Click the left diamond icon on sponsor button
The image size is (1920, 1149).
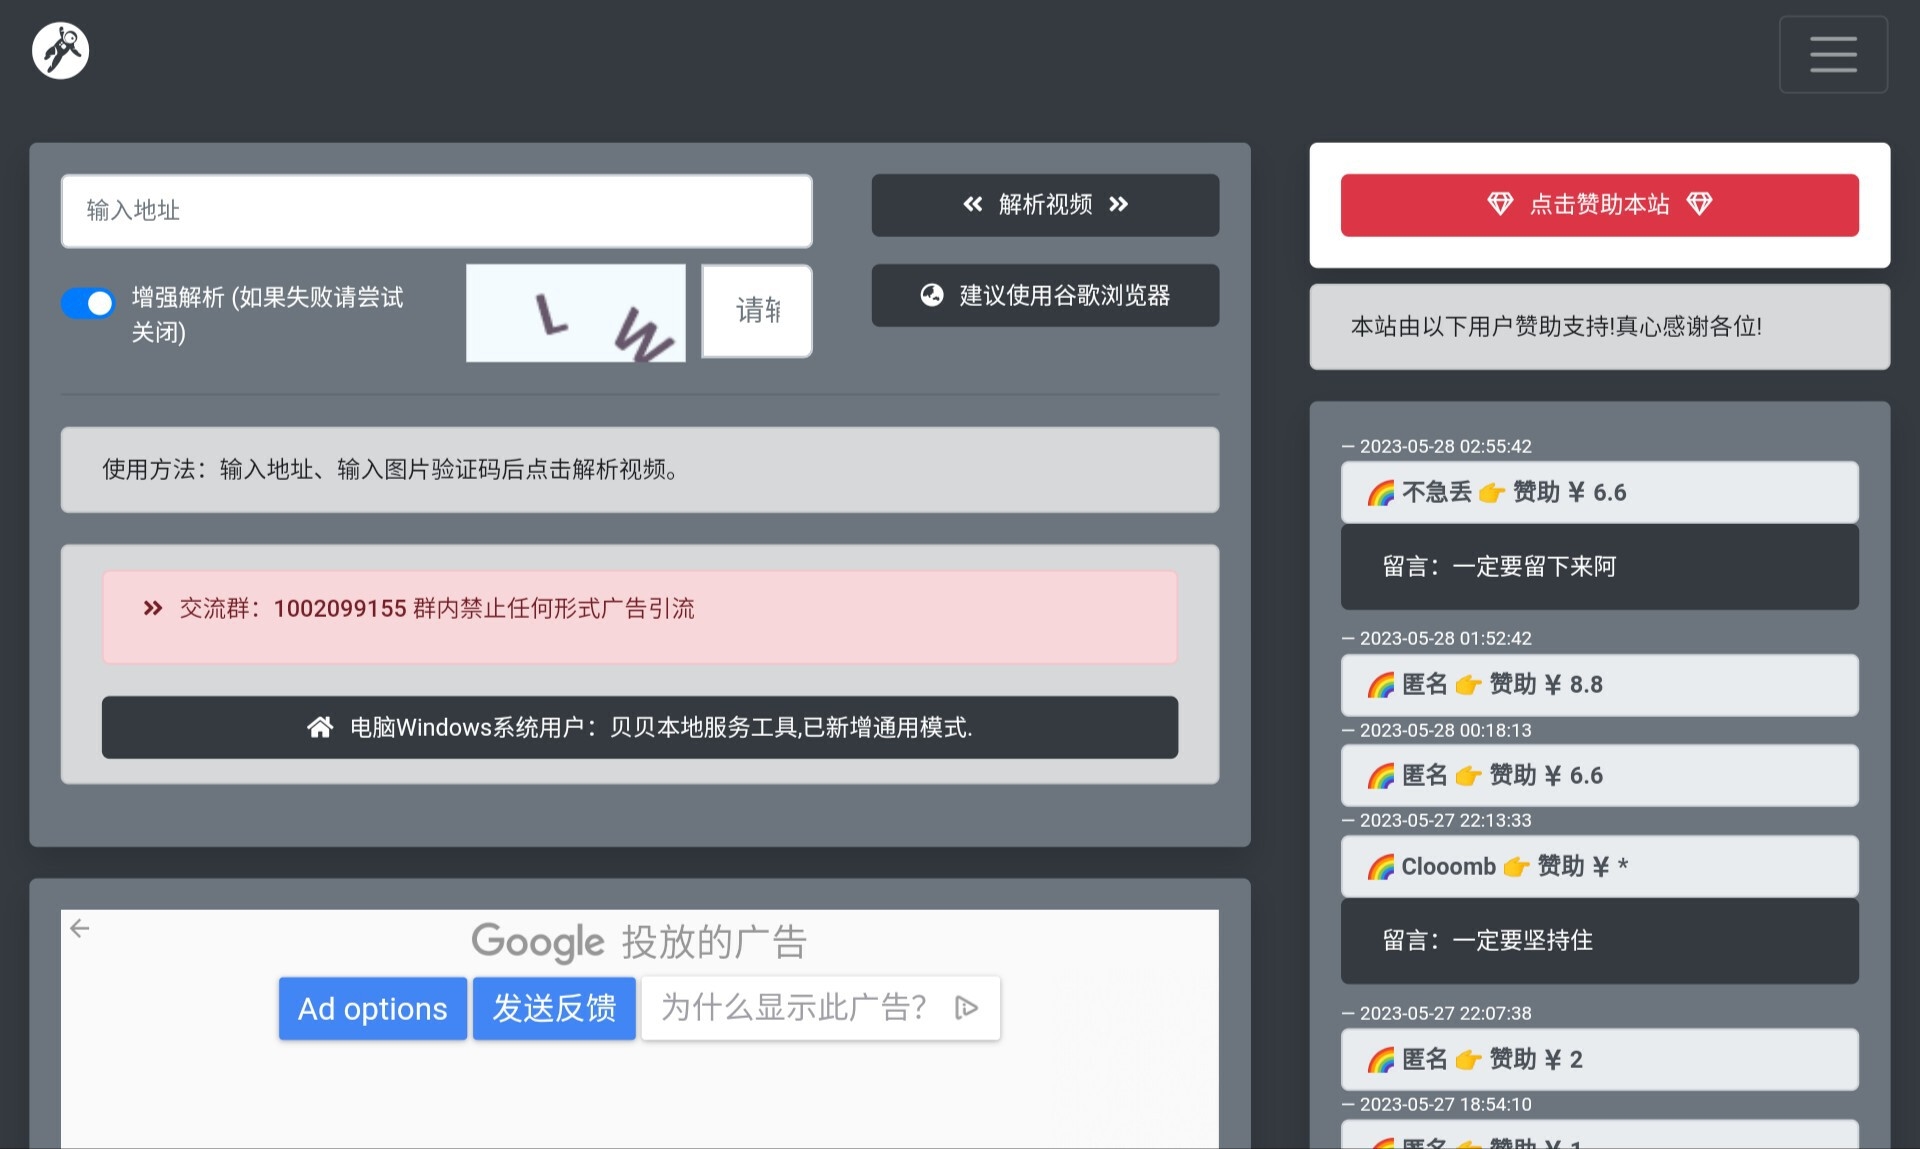1500,204
